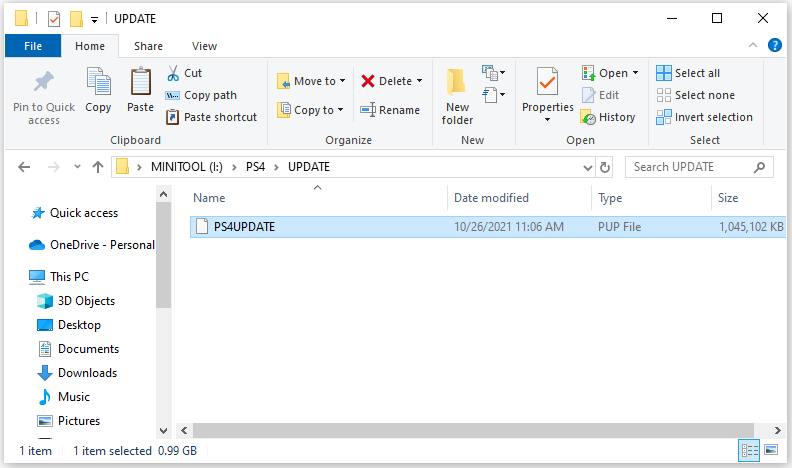Click MINITOOL (I:) in the address path
Screen dimensions: 792x468
pyautogui.click(x=186, y=167)
